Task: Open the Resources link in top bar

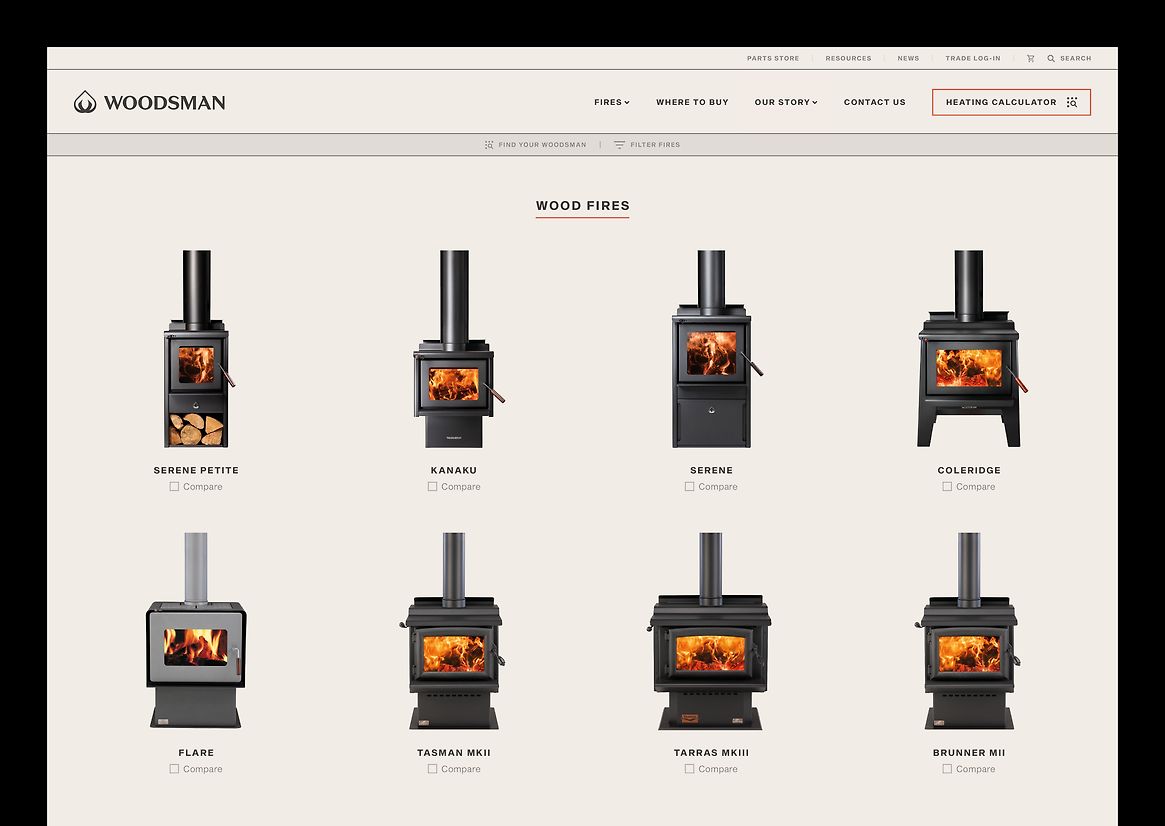Action: 848,59
